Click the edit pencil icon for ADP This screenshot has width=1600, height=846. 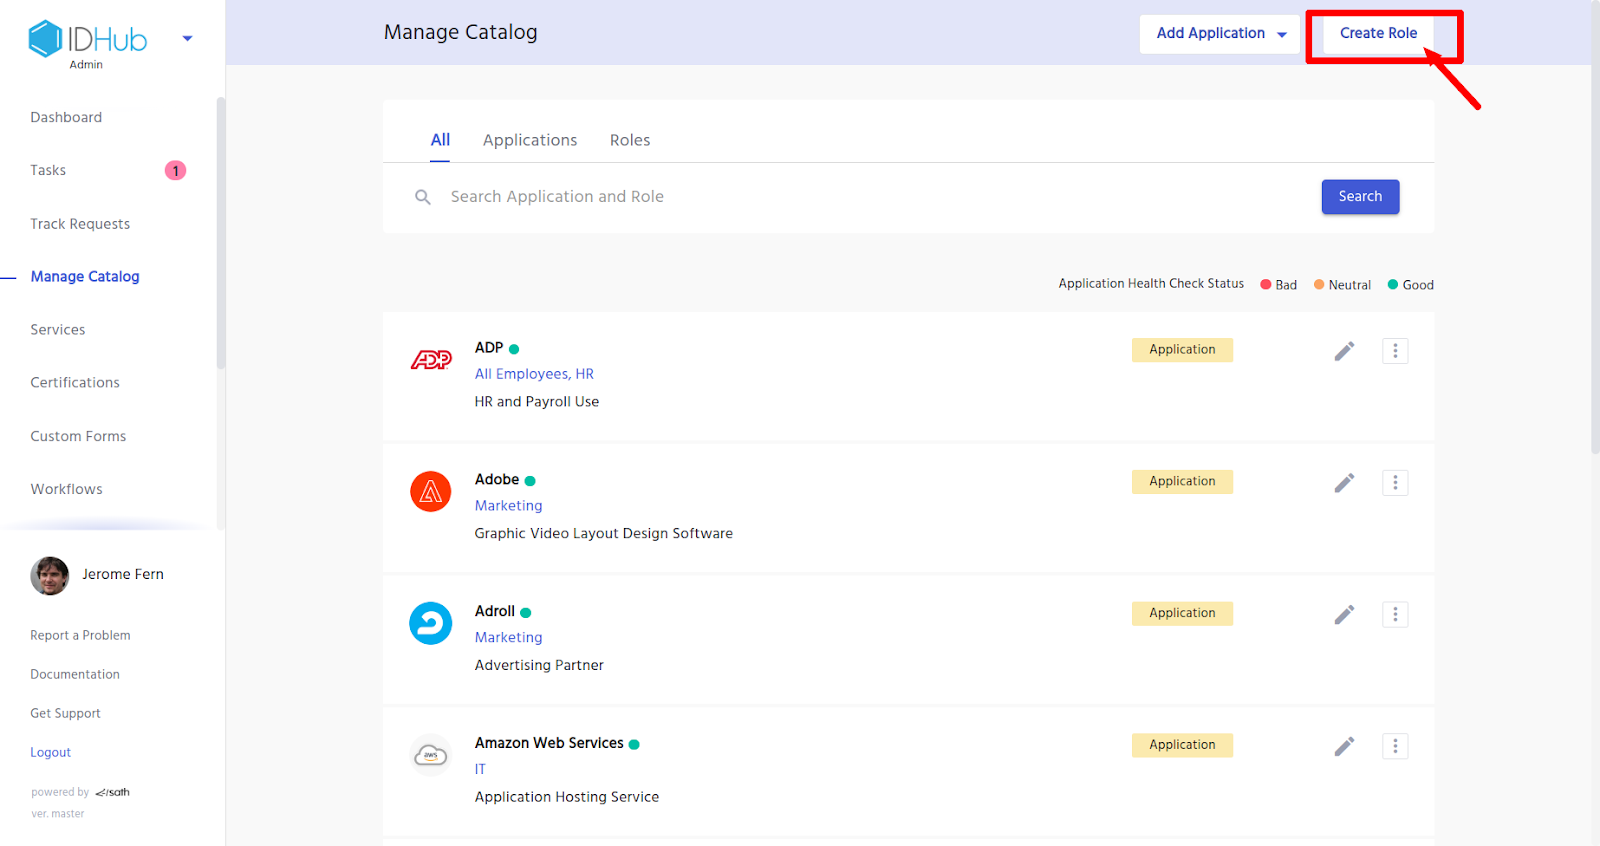[1344, 351]
